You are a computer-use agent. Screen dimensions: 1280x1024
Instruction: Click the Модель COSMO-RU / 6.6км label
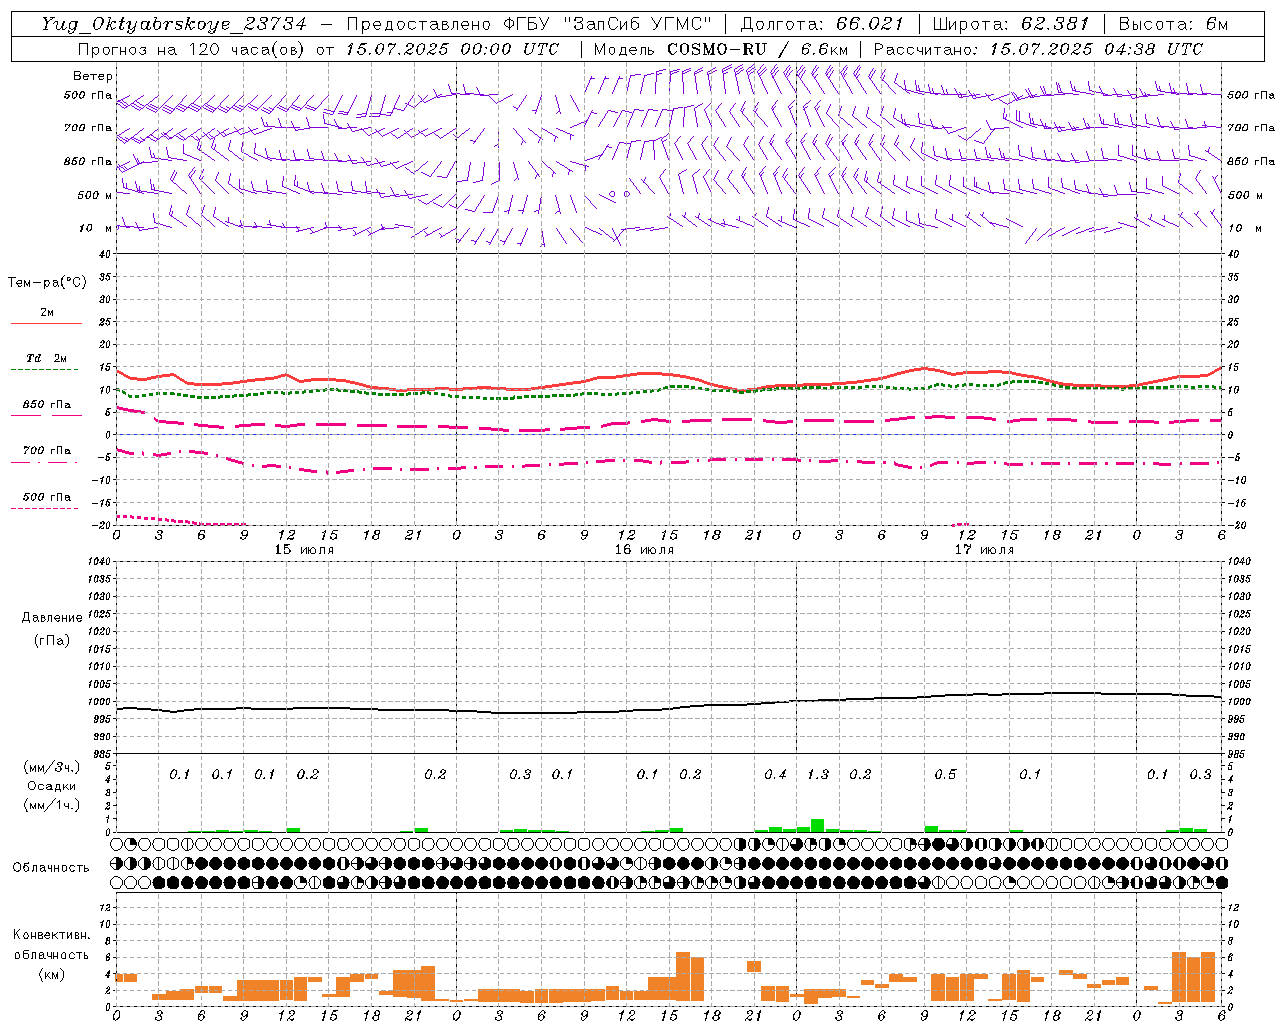720,49
